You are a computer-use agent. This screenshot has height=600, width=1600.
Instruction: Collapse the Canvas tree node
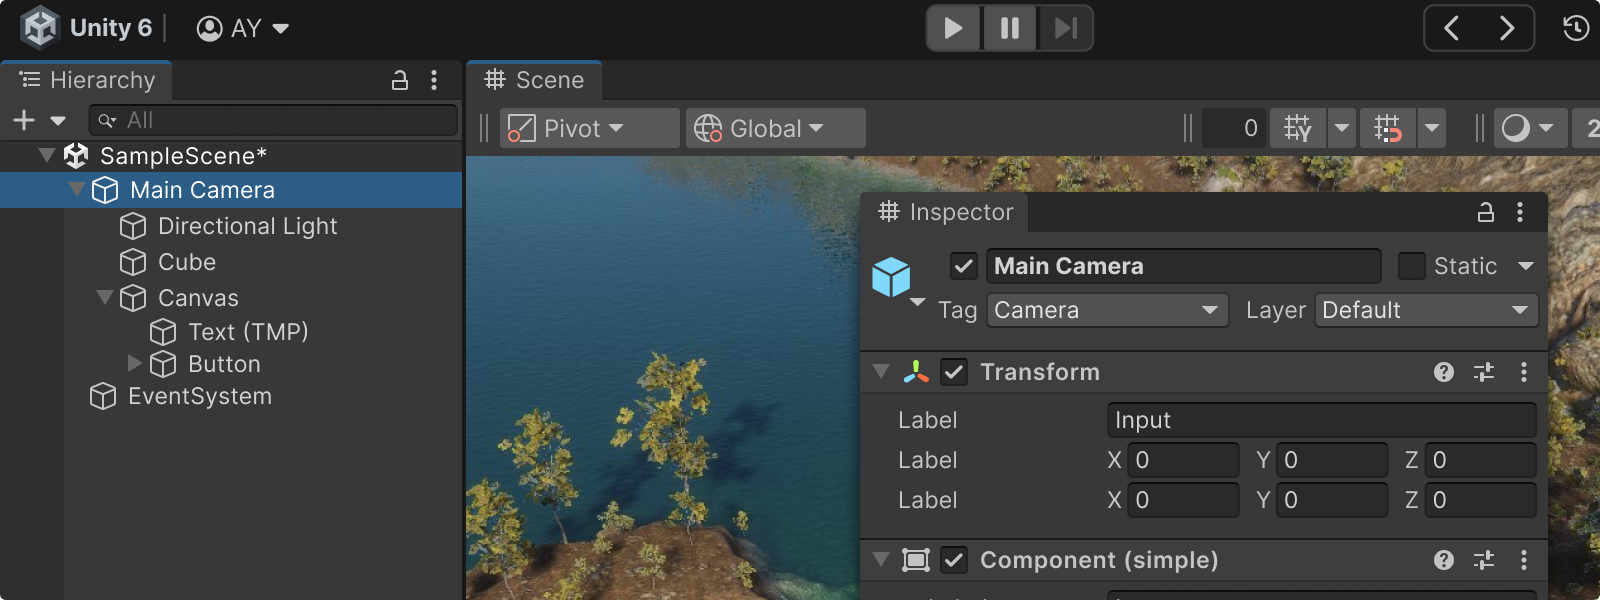click(104, 297)
